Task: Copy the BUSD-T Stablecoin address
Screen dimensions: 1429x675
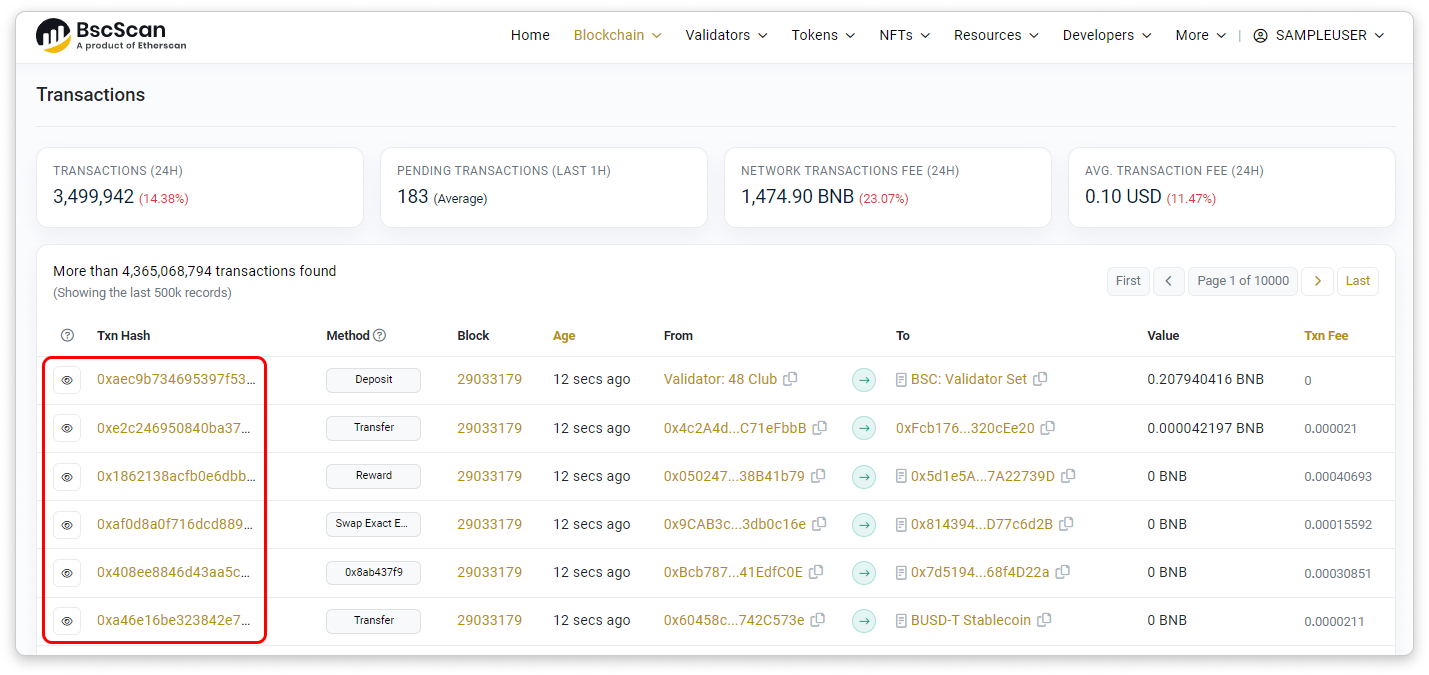Action: coord(1044,620)
